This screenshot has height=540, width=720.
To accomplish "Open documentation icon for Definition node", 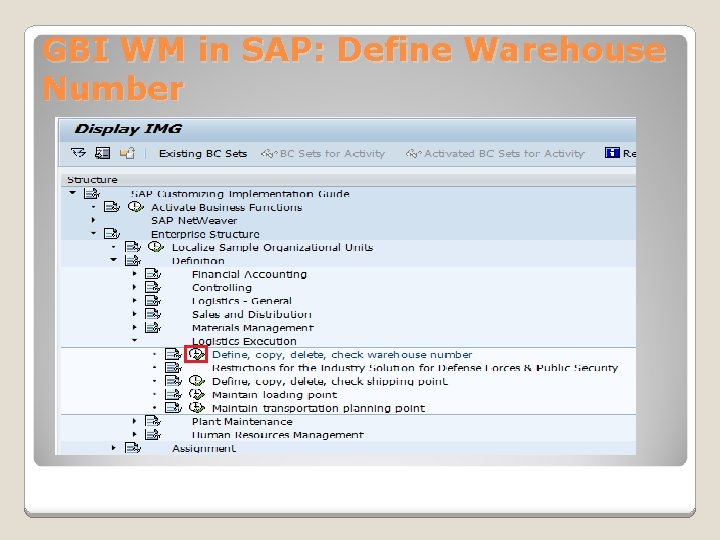I will pyautogui.click(x=133, y=260).
